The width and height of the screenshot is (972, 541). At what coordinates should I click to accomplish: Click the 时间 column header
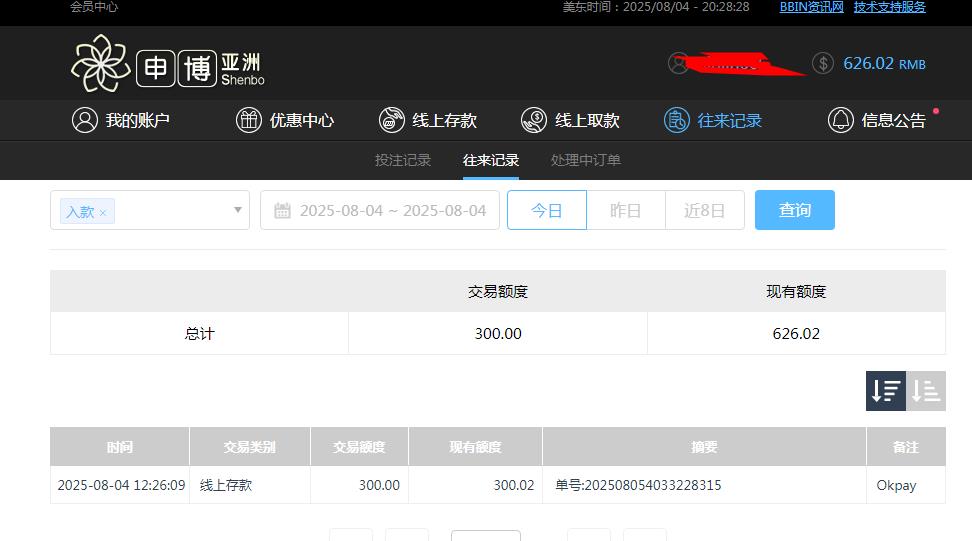[x=120, y=447]
